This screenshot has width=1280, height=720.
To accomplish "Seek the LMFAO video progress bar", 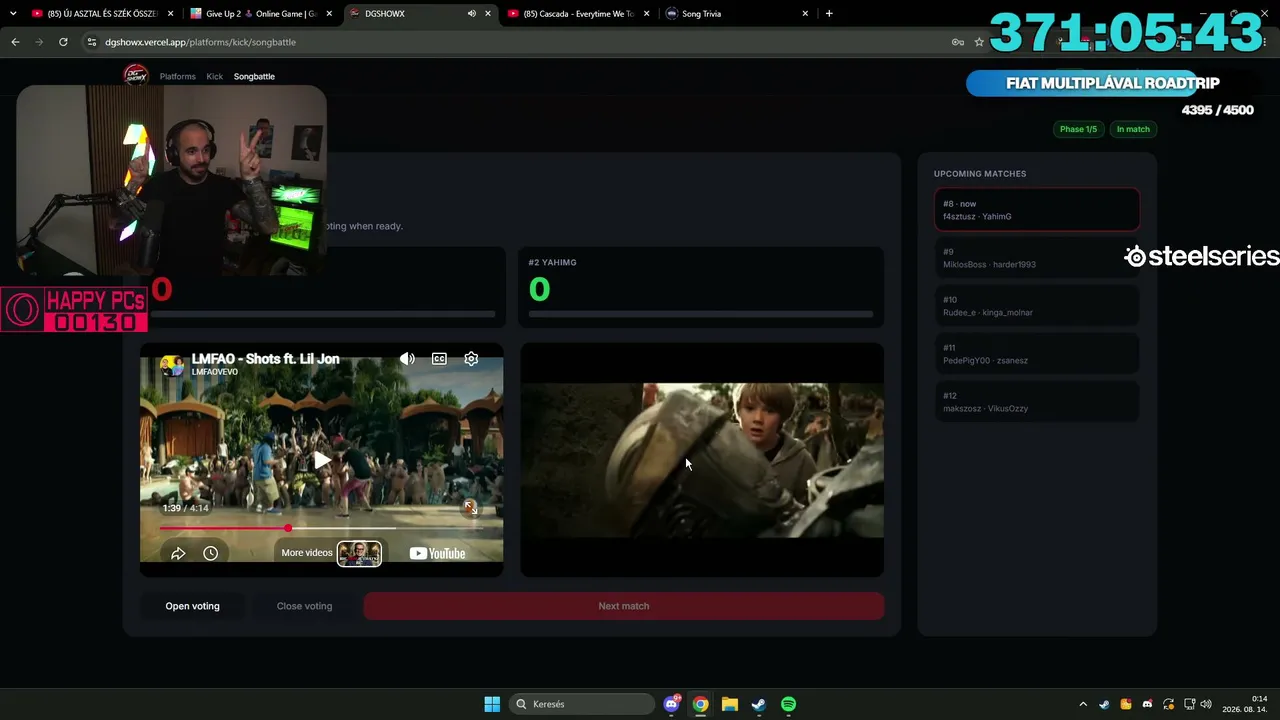I will [322, 528].
